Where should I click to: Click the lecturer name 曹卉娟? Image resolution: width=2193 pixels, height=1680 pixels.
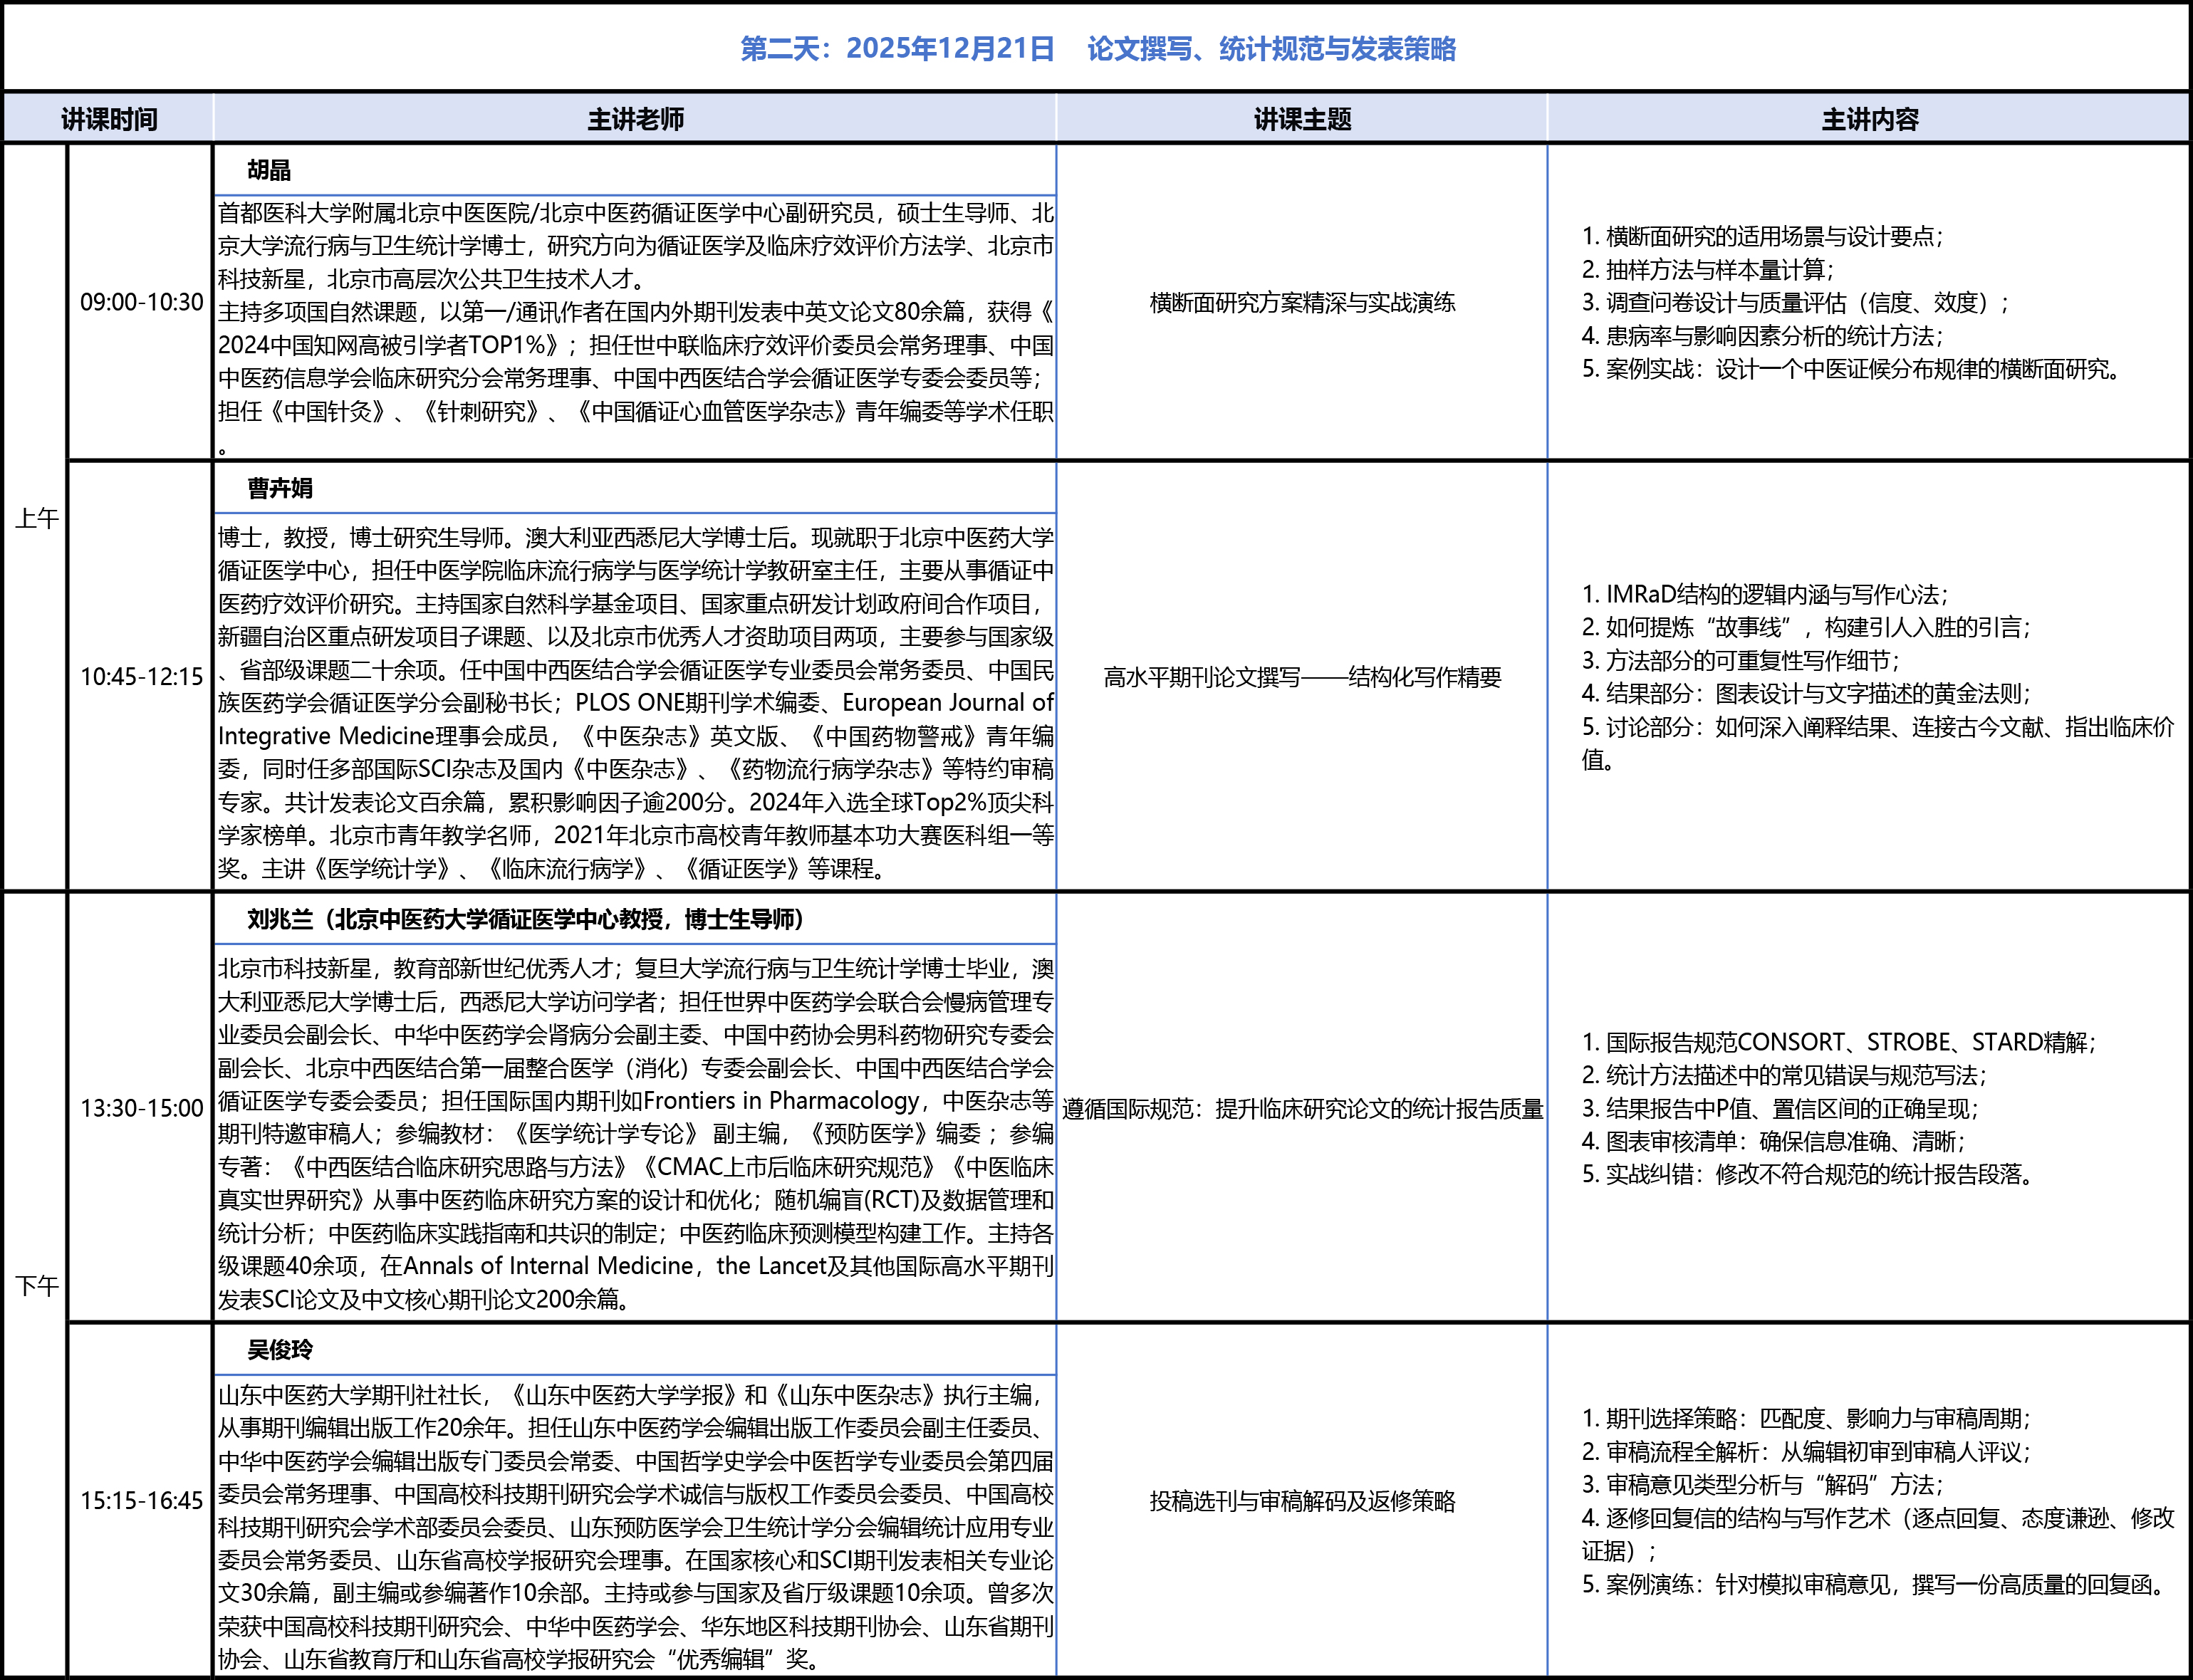point(280,488)
